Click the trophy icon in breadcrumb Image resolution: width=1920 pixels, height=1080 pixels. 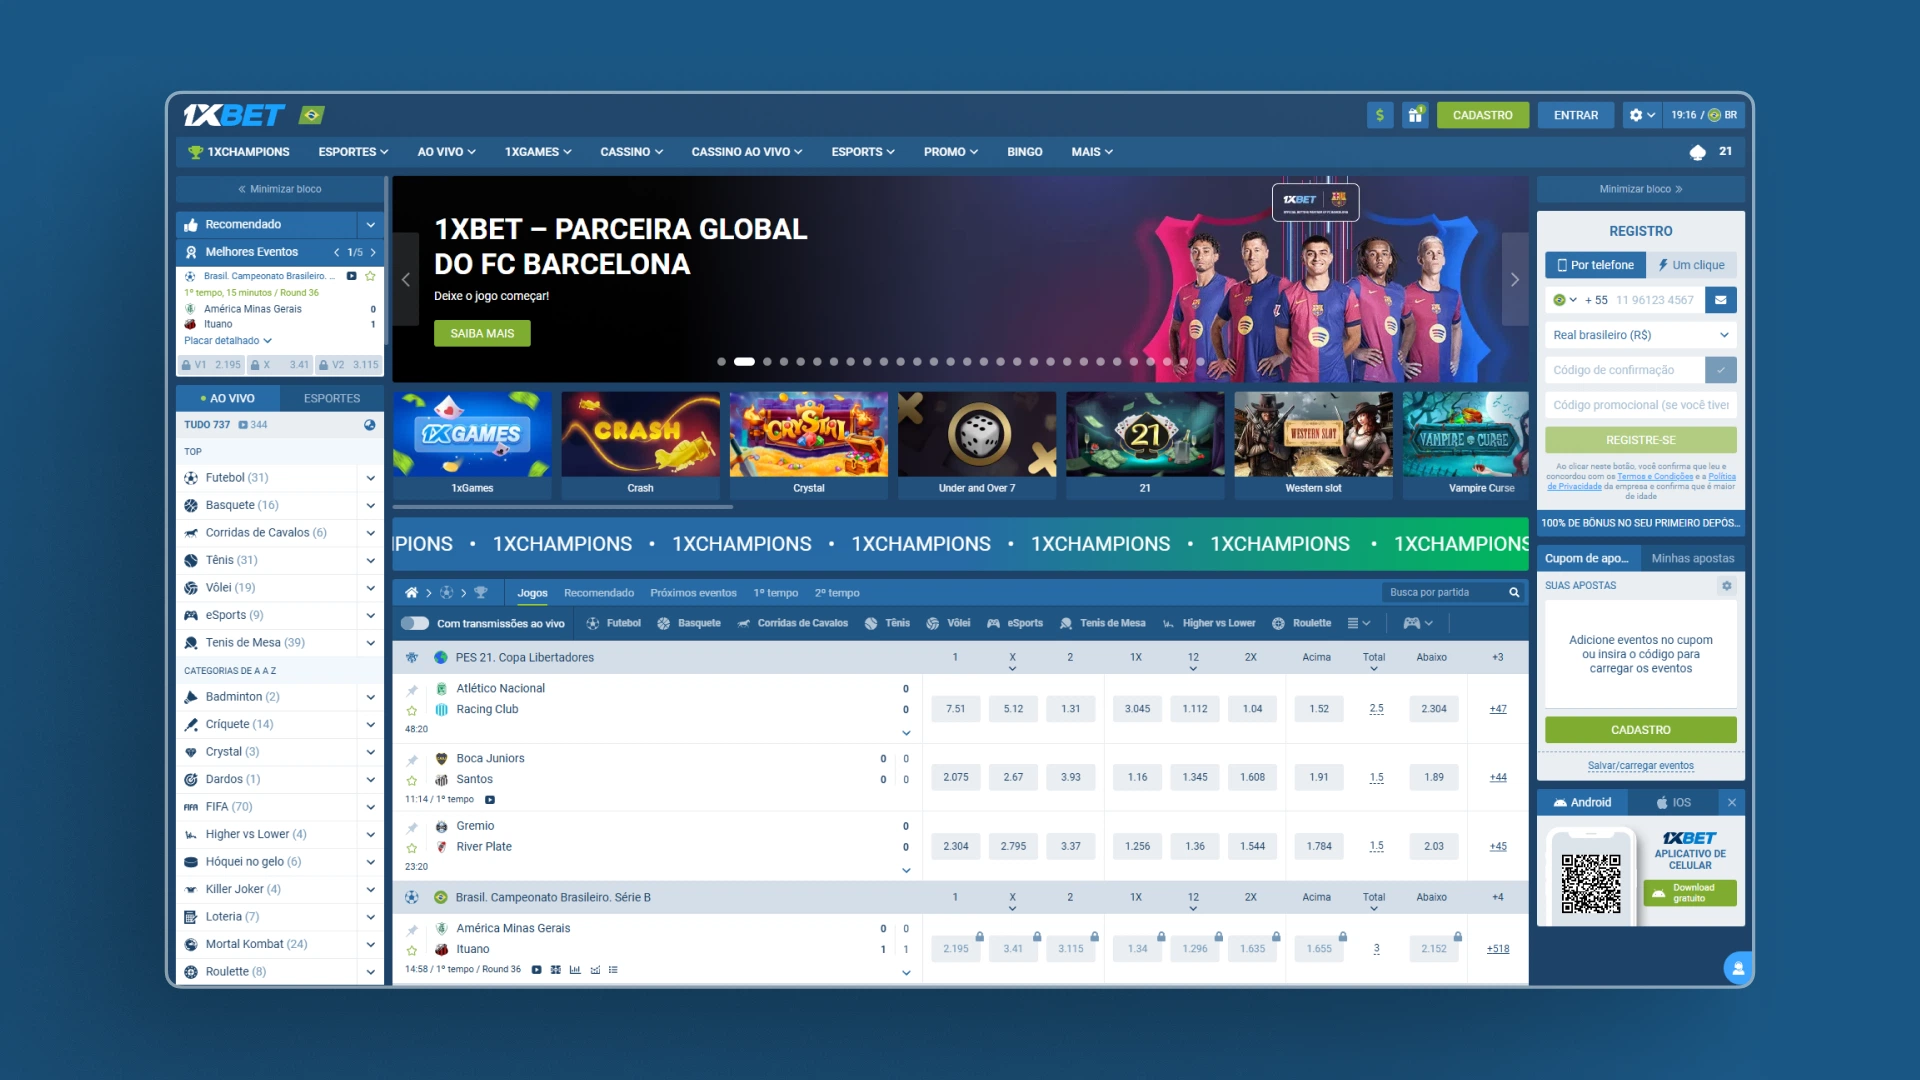coord(481,593)
